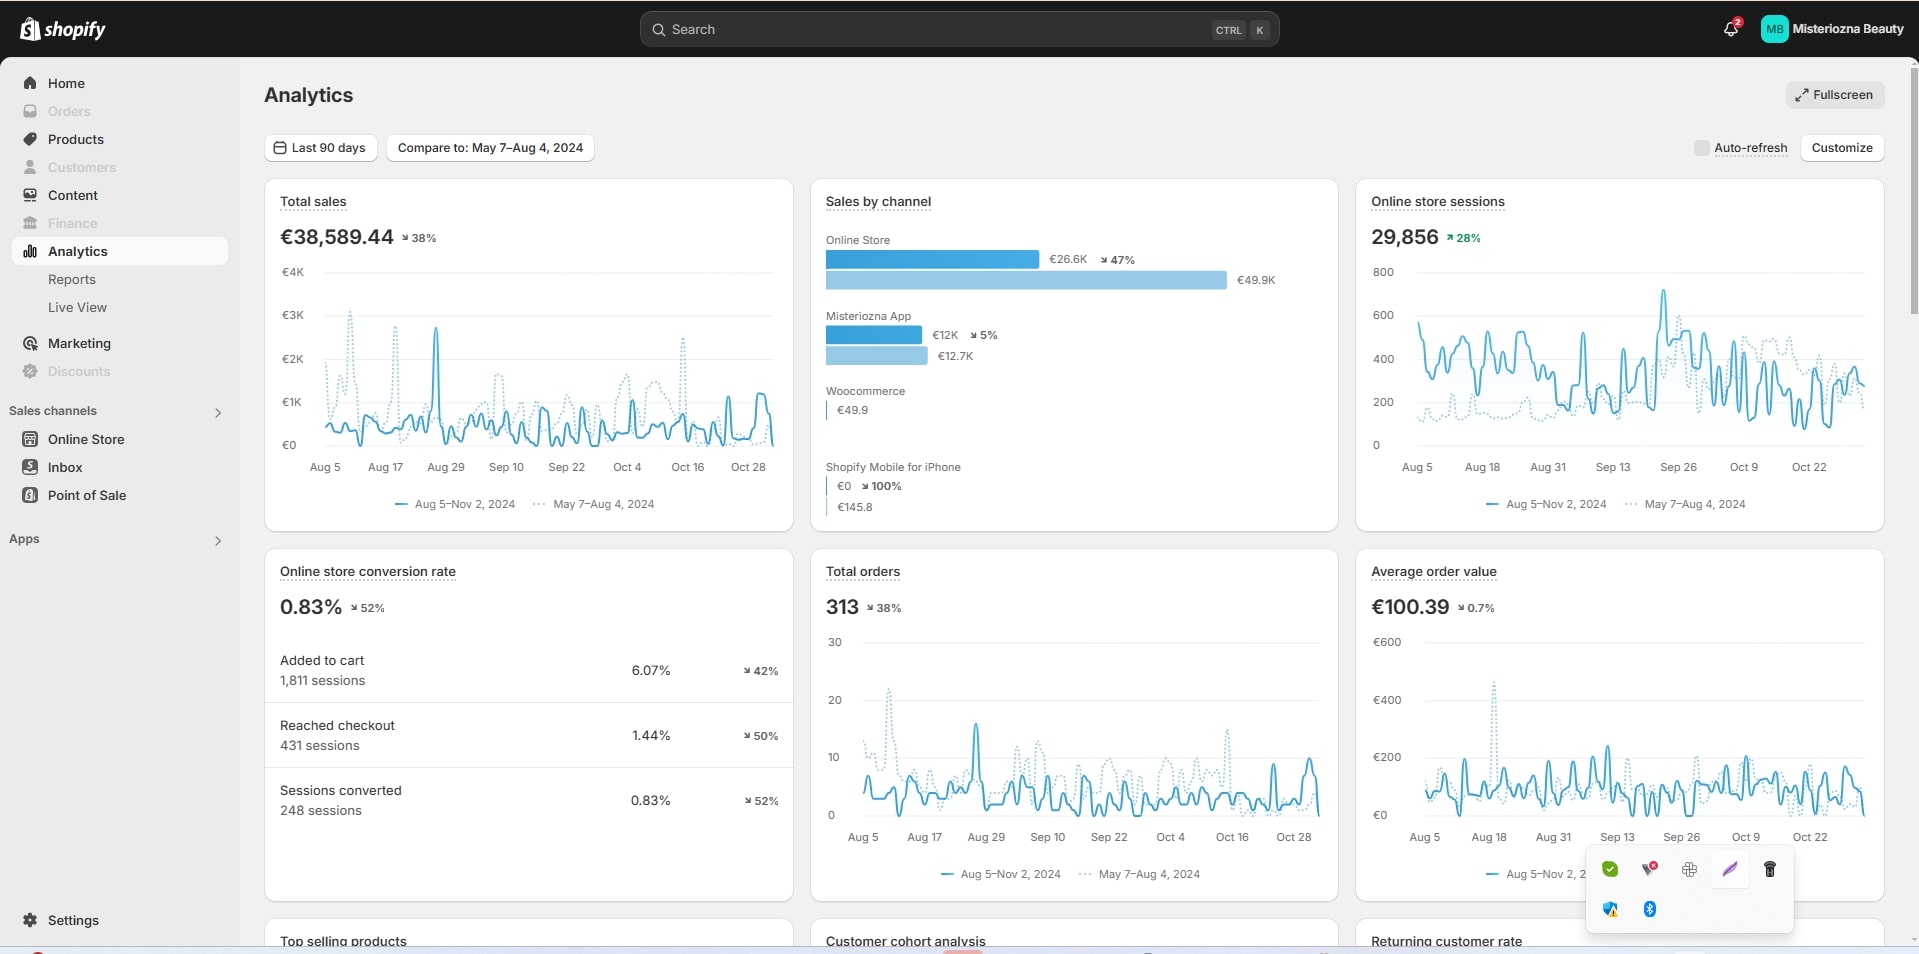Click the Slack icon in the tray popup
Viewport: 1919px width, 954px height.
[1690, 869]
